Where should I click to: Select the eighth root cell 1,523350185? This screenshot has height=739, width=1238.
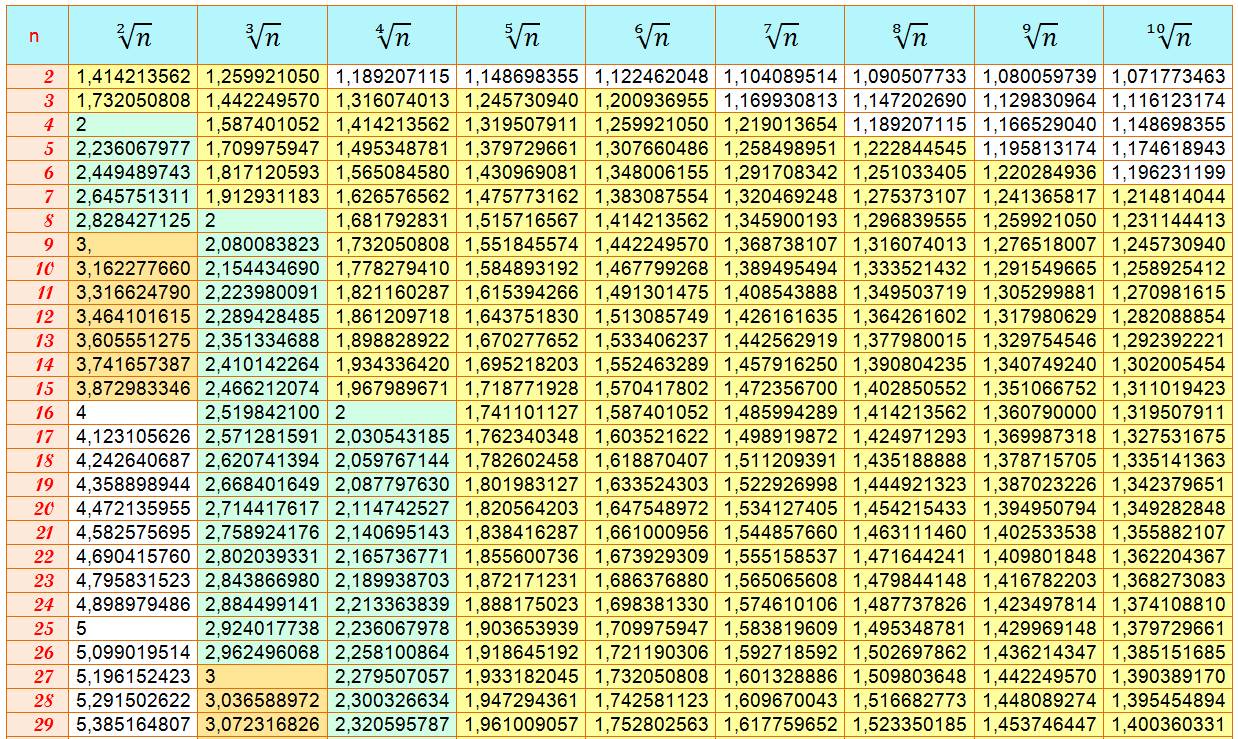[909, 724]
